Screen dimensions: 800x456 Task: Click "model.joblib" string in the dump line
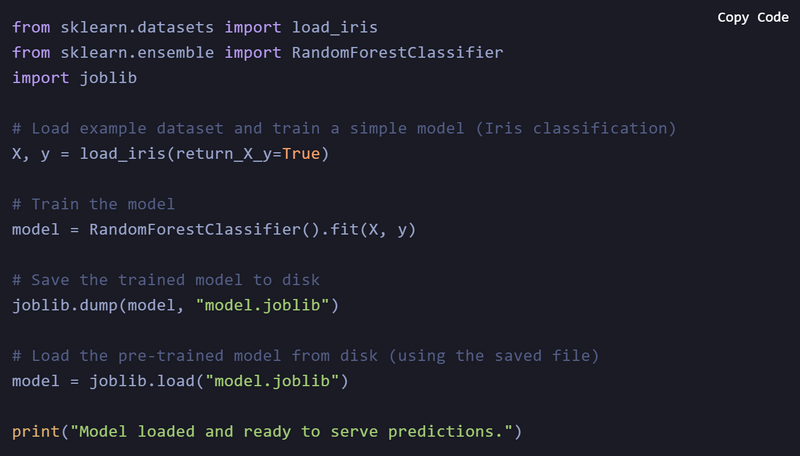[x=267, y=305]
